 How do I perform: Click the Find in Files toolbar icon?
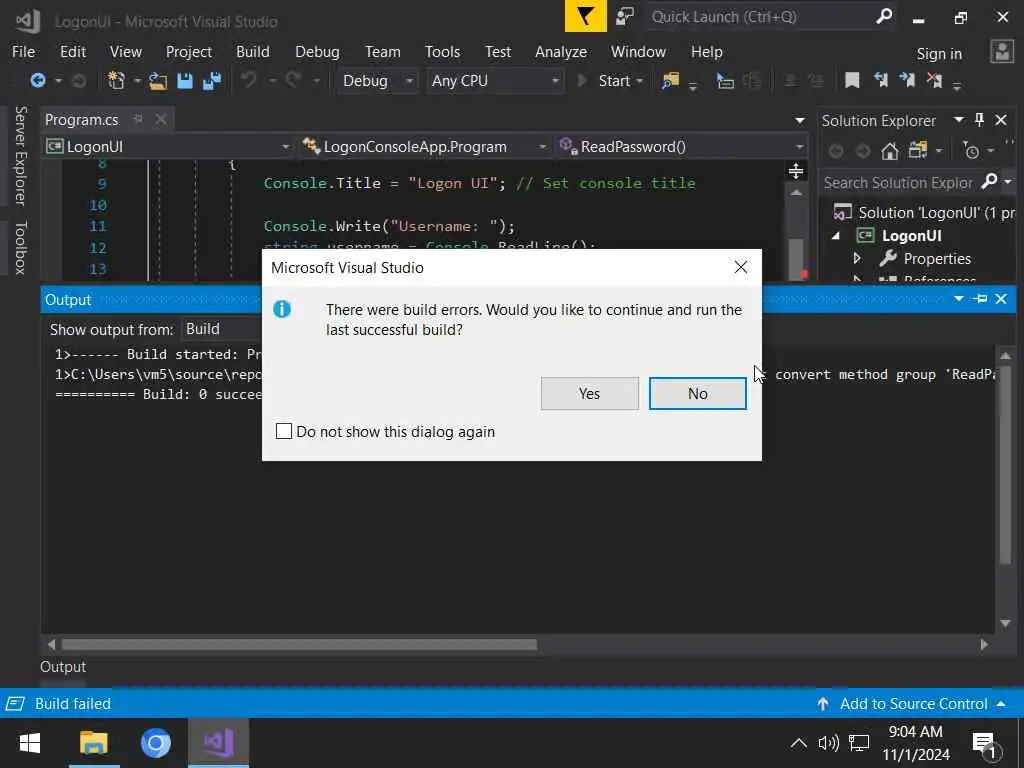click(x=670, y=80)
